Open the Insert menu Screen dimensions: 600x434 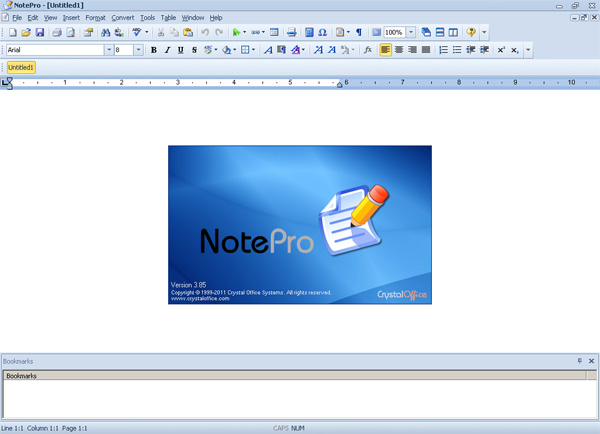[x=71, y=18]
